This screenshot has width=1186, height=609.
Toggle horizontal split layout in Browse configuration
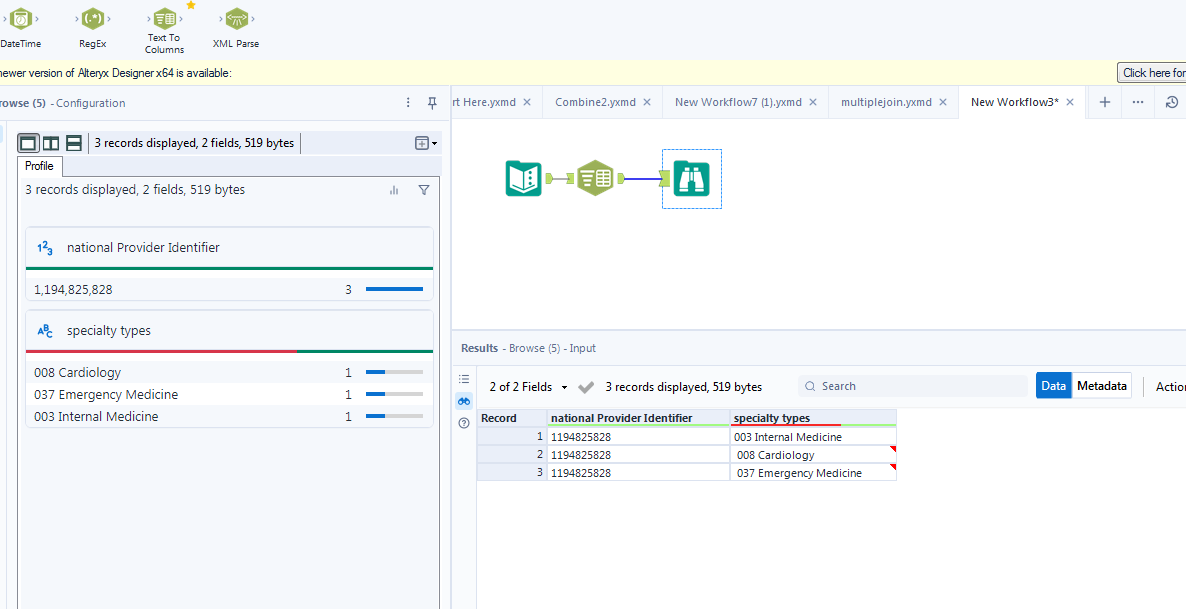point(73,143)
